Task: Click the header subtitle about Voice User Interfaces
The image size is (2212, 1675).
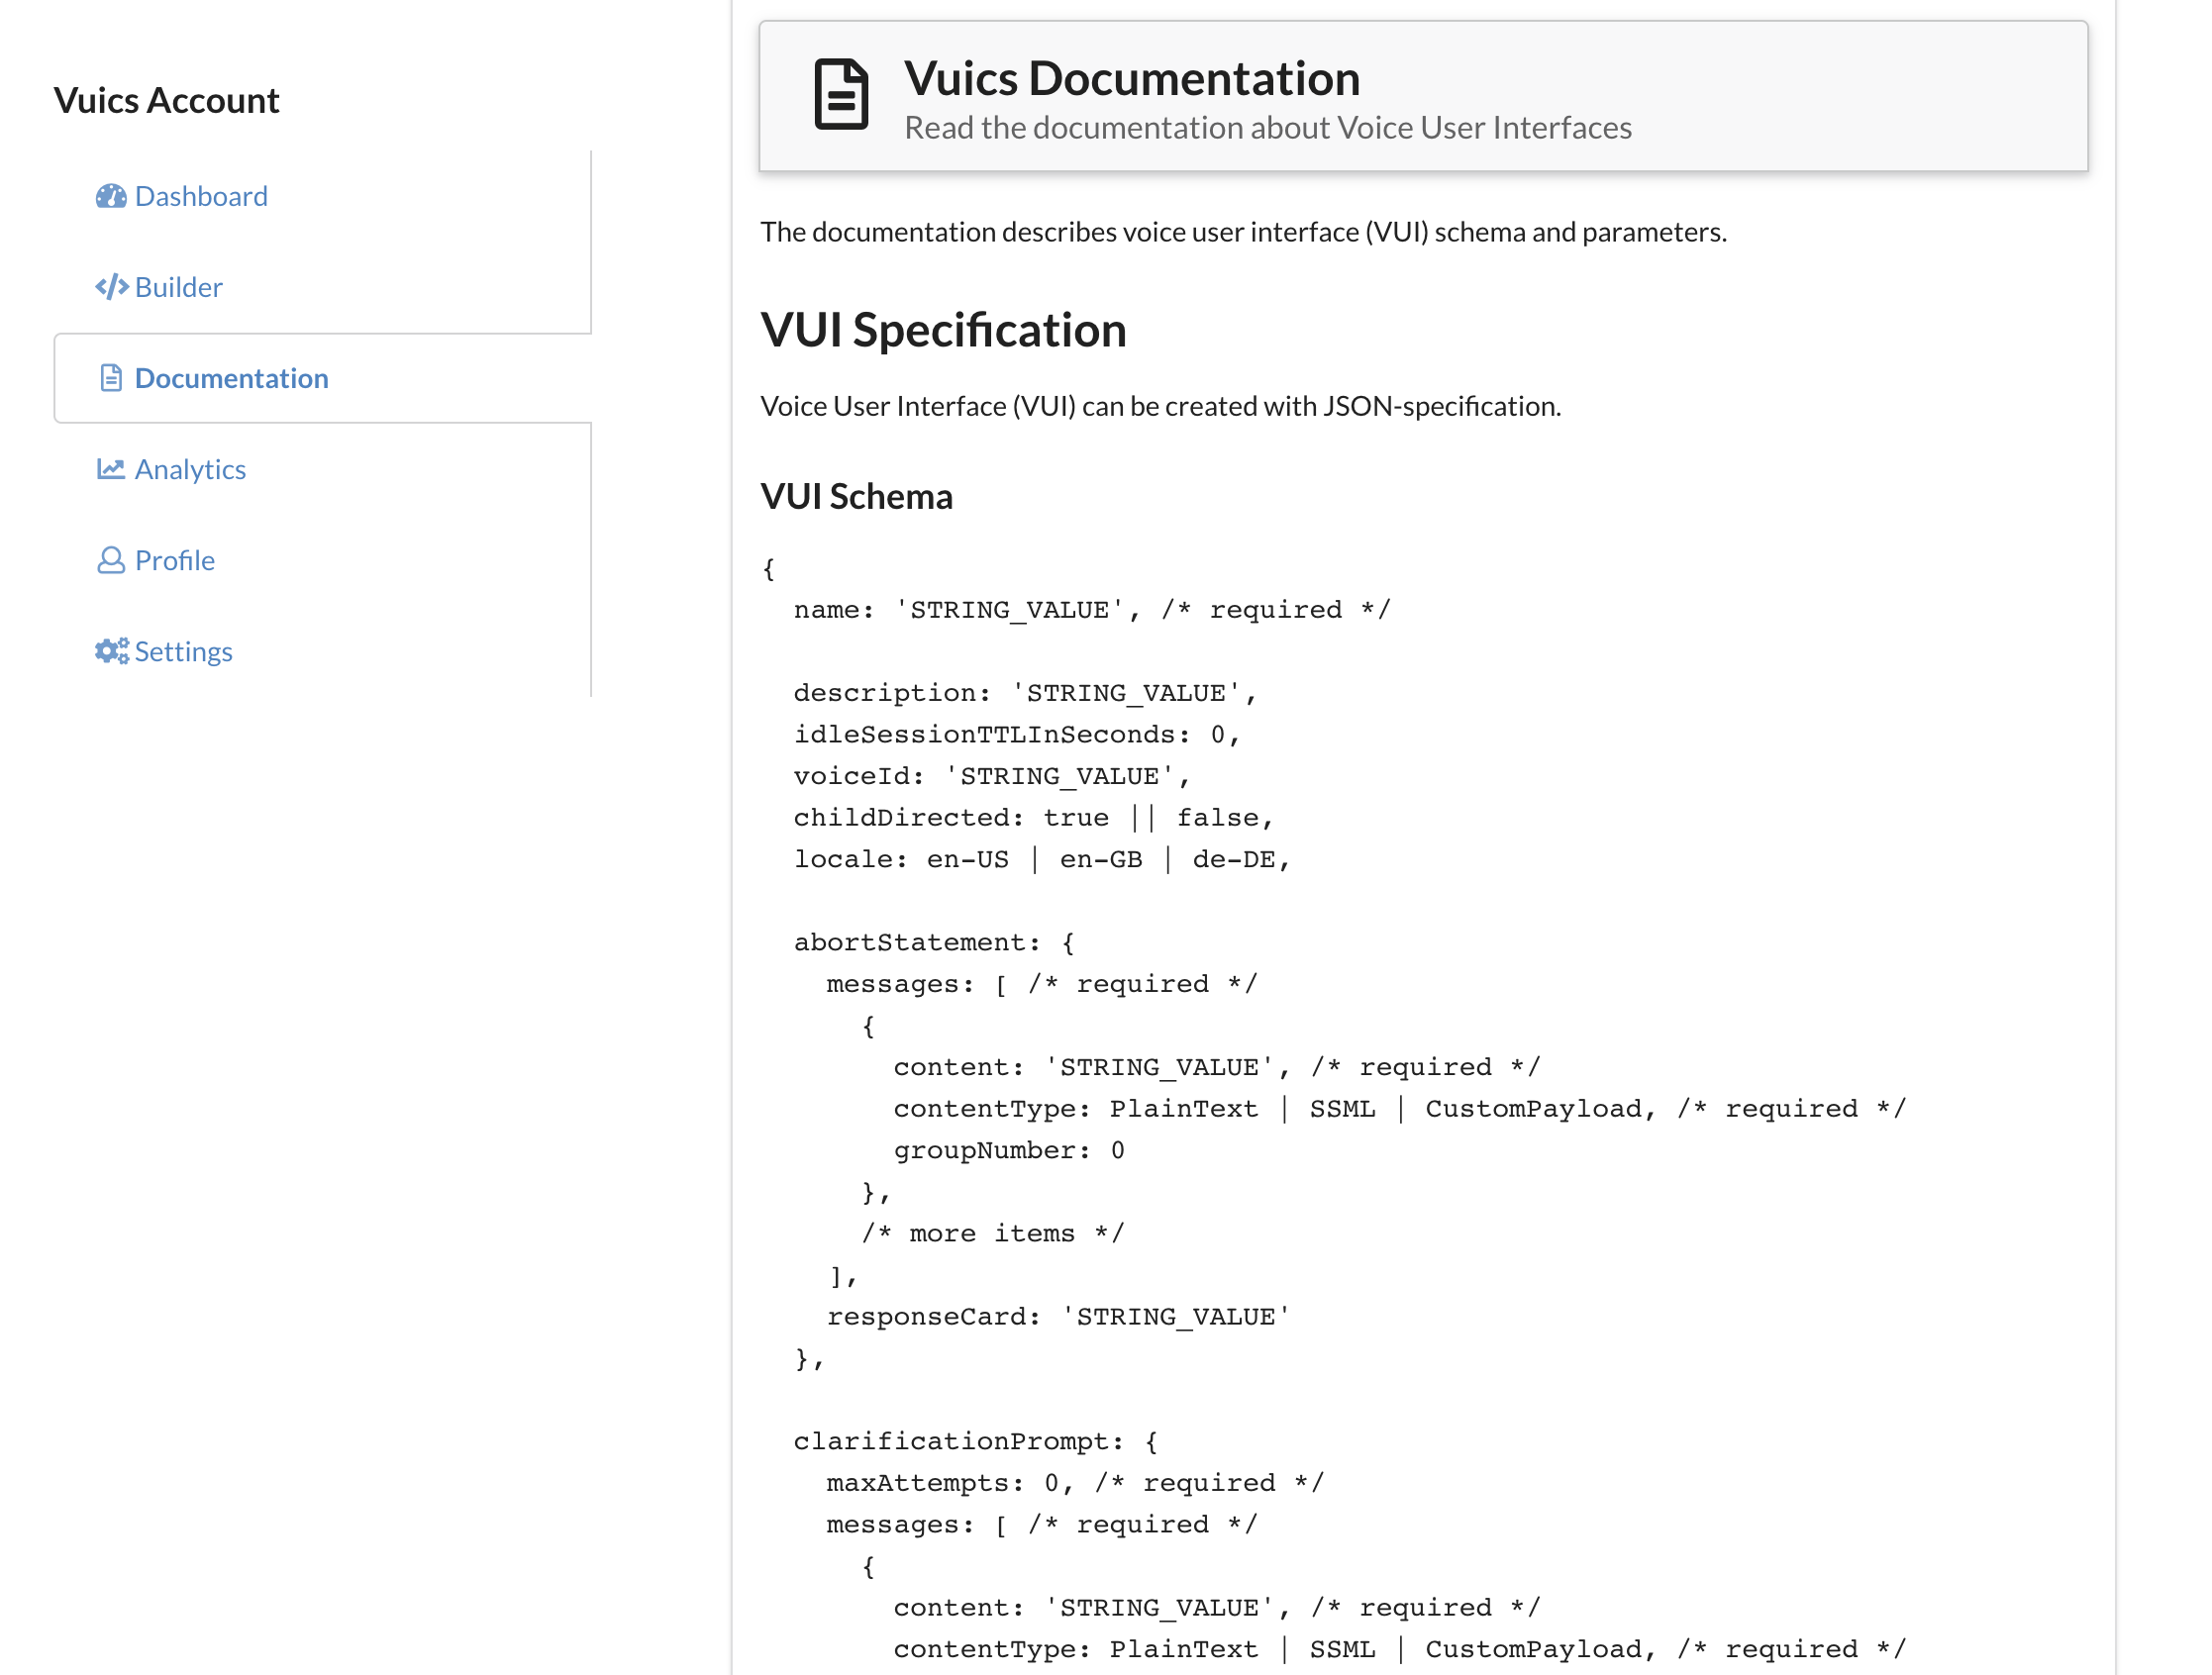Action: 1267,128
